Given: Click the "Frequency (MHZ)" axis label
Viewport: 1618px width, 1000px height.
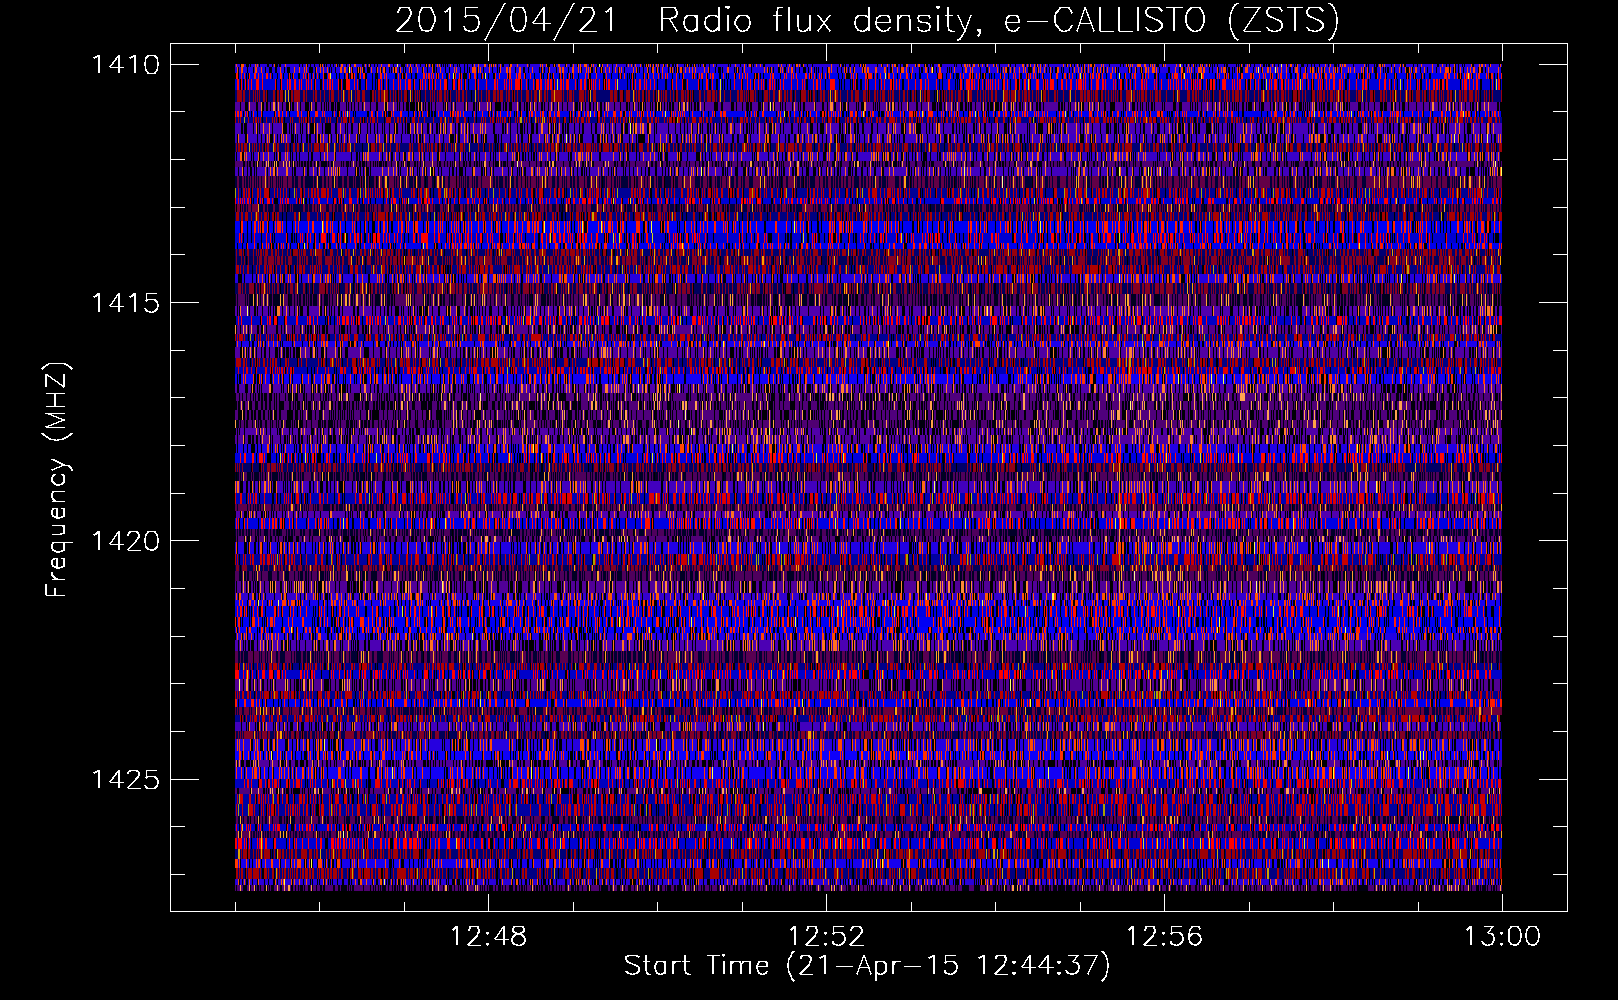Looking at the screenshot, I should 57,480.
